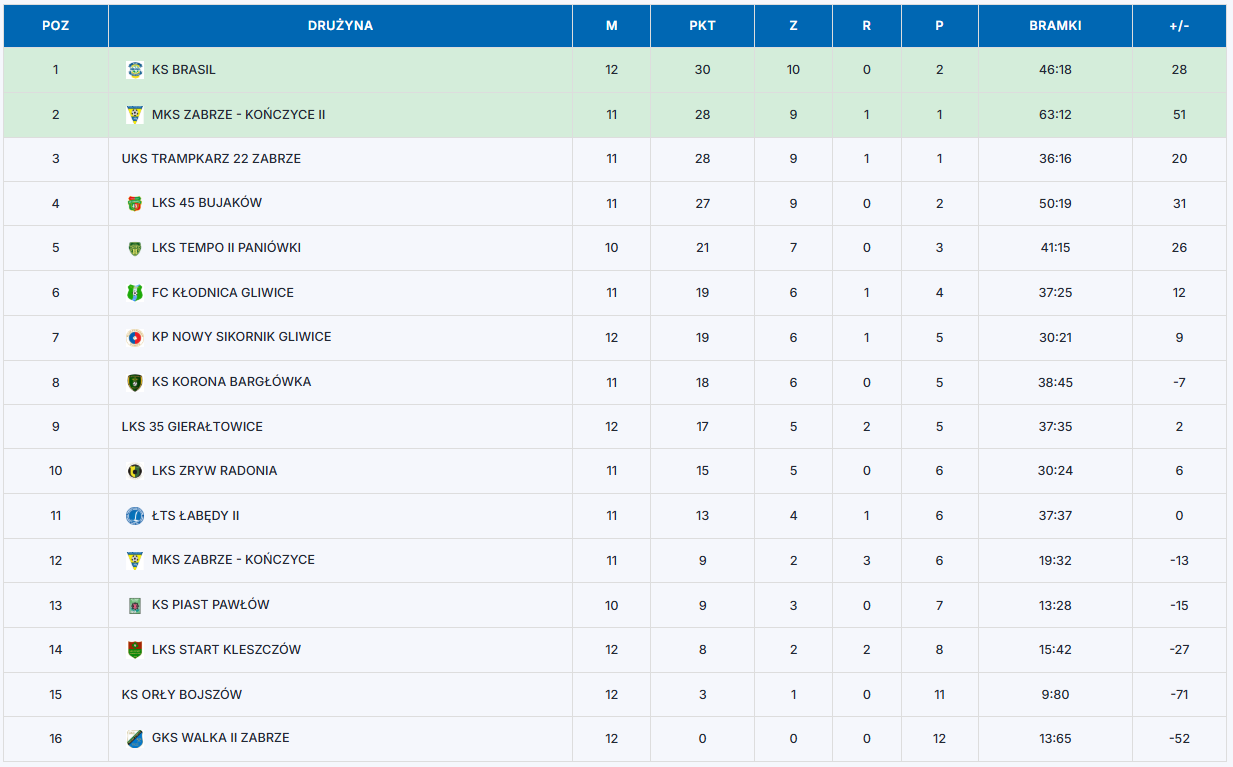Click the LKS Start Kleszczów crest icon

coord(135,650)
